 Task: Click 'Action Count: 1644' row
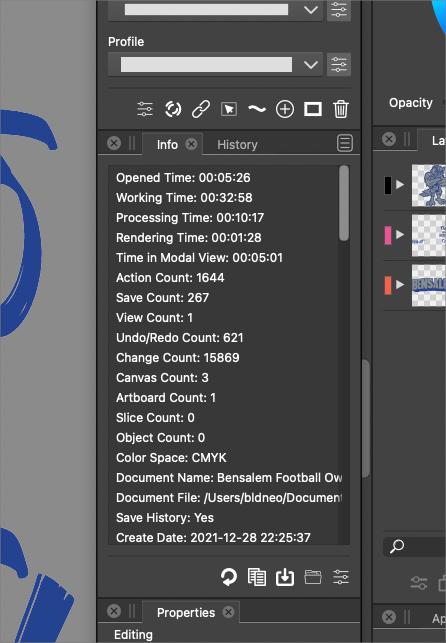tap(170, 278)
